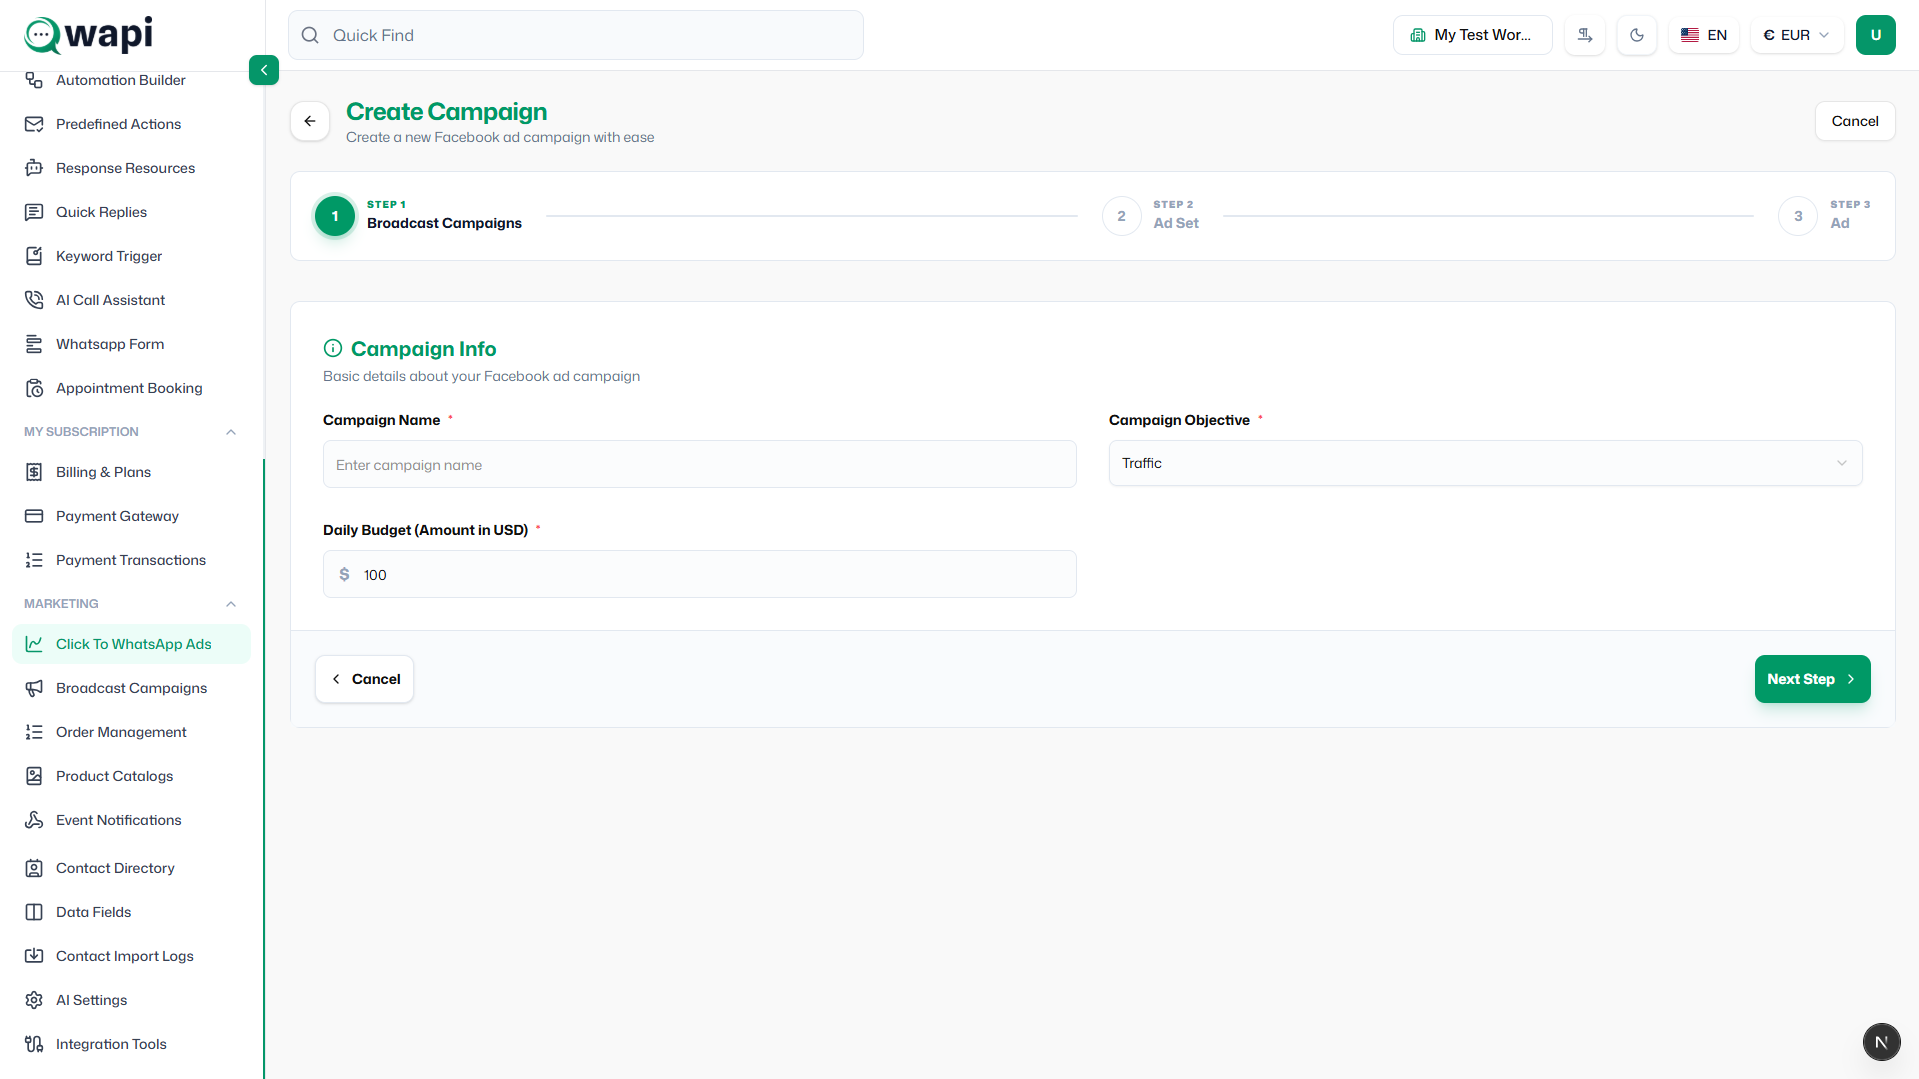Open Contact Directory in sidebar
This screenshot has height=1079, width=1919.
[x=131, y=868]
